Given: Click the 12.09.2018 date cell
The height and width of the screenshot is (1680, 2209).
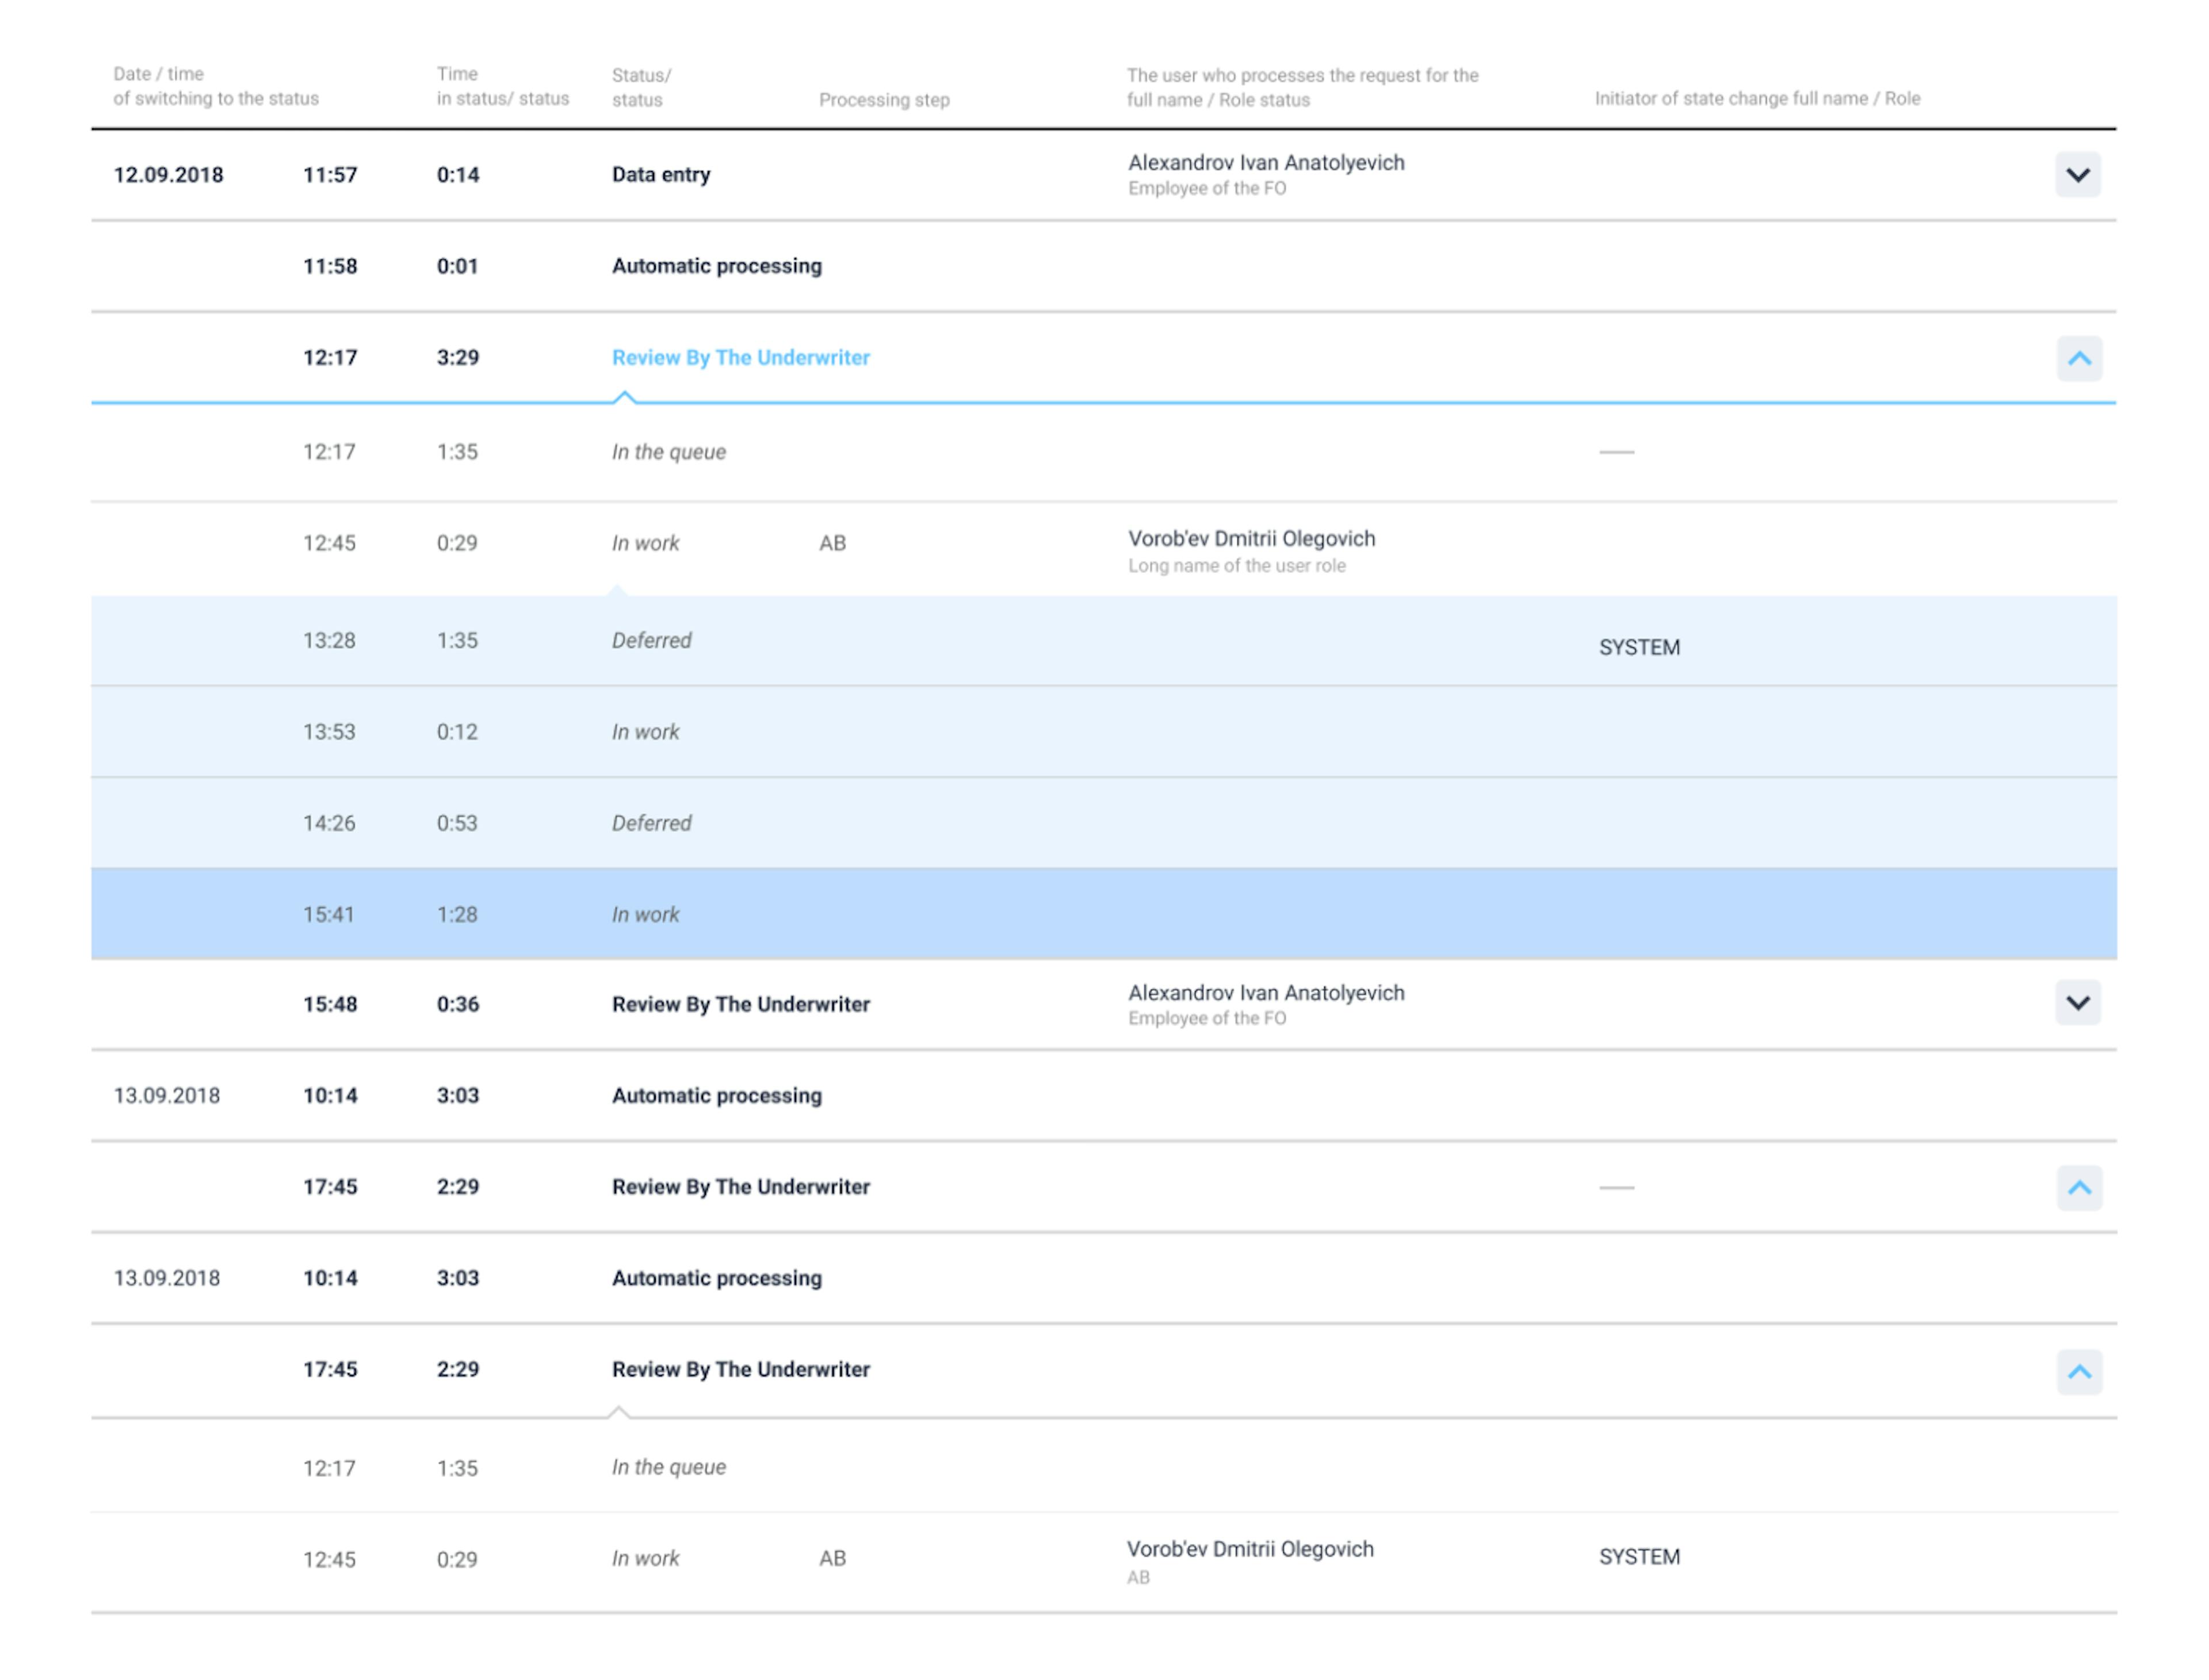Looking at the screenshot, I should (168, 175).
